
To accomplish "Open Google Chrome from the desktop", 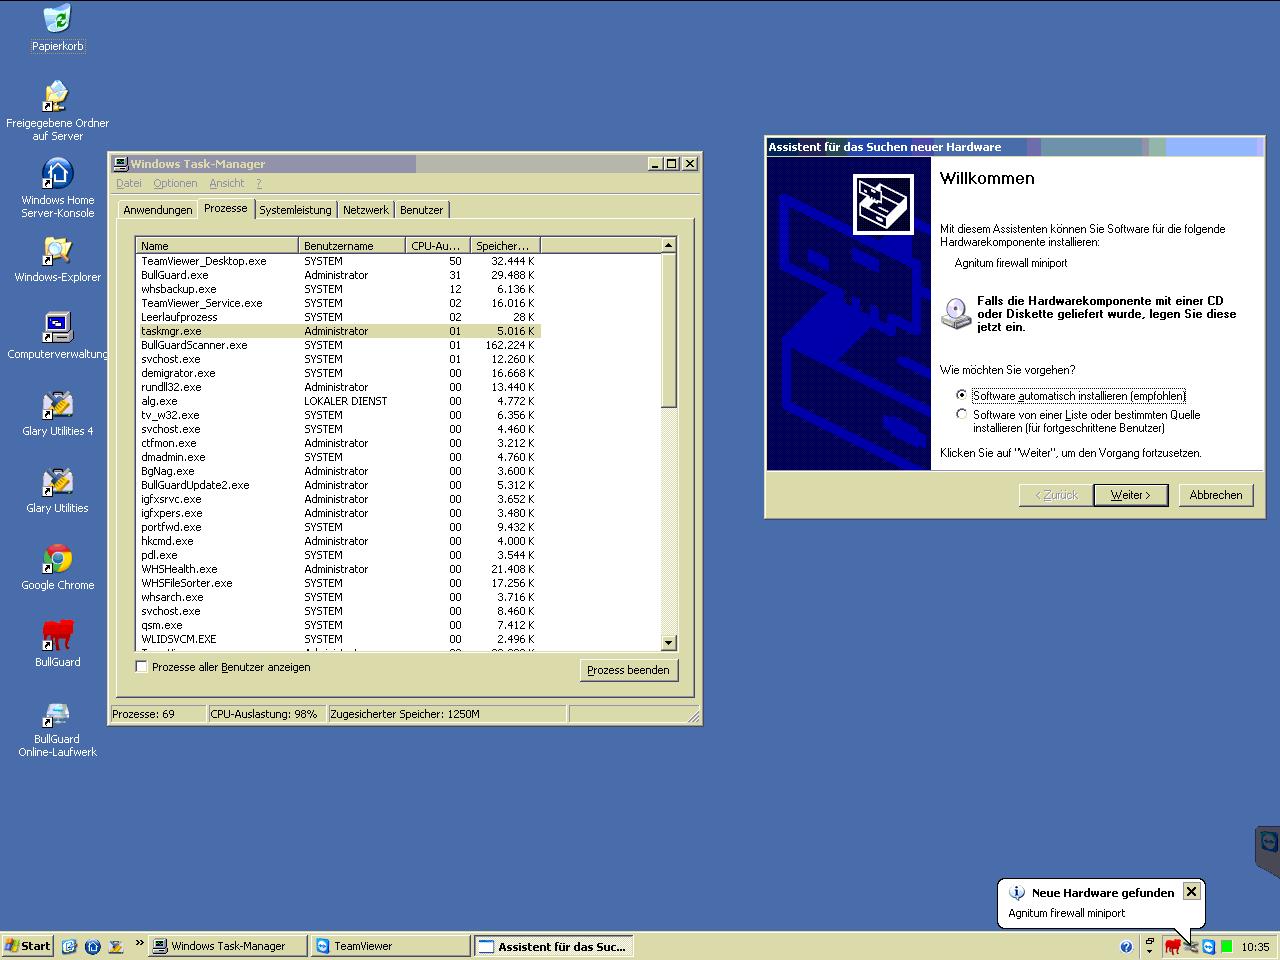I will tap(57, 567).
